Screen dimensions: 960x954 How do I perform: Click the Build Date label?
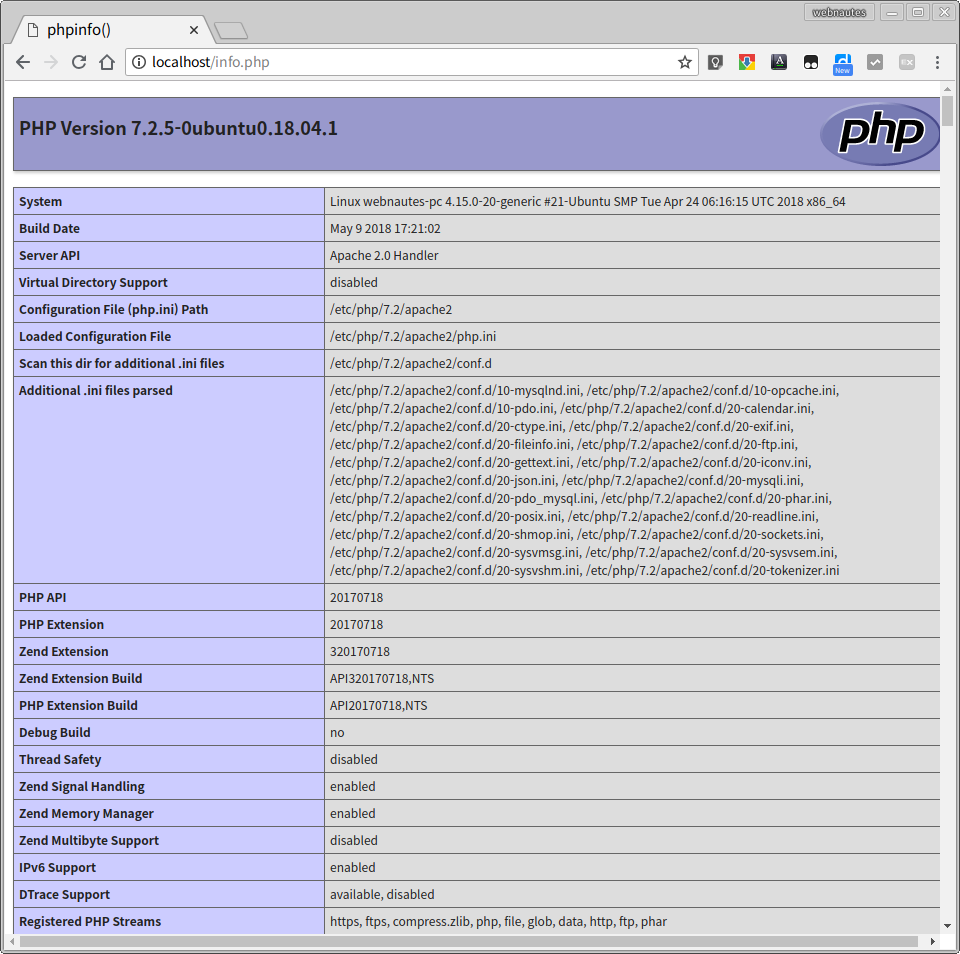50,228
